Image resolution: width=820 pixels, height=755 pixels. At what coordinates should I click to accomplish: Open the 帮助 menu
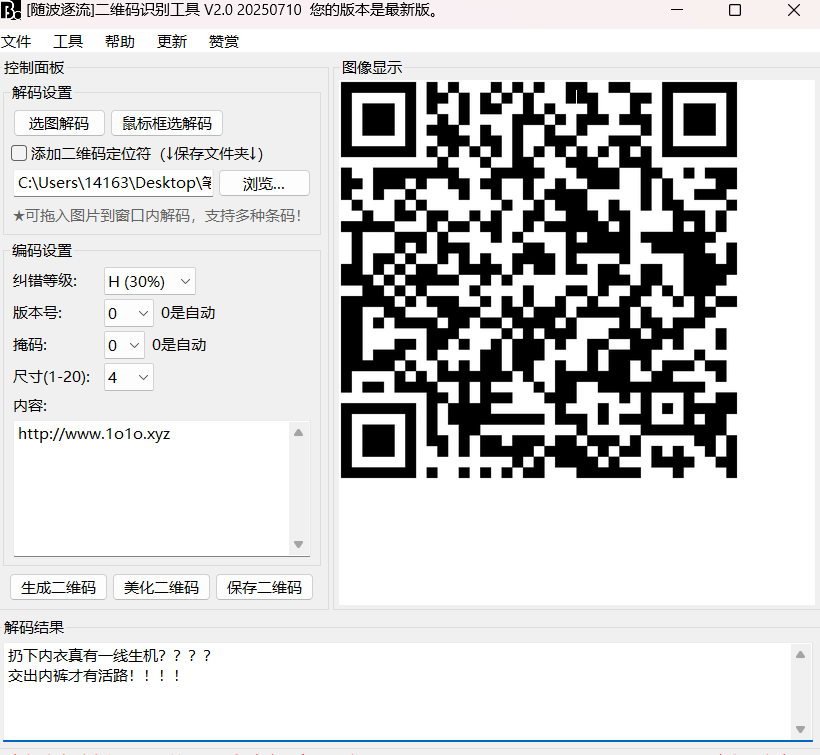pos(120,42)
